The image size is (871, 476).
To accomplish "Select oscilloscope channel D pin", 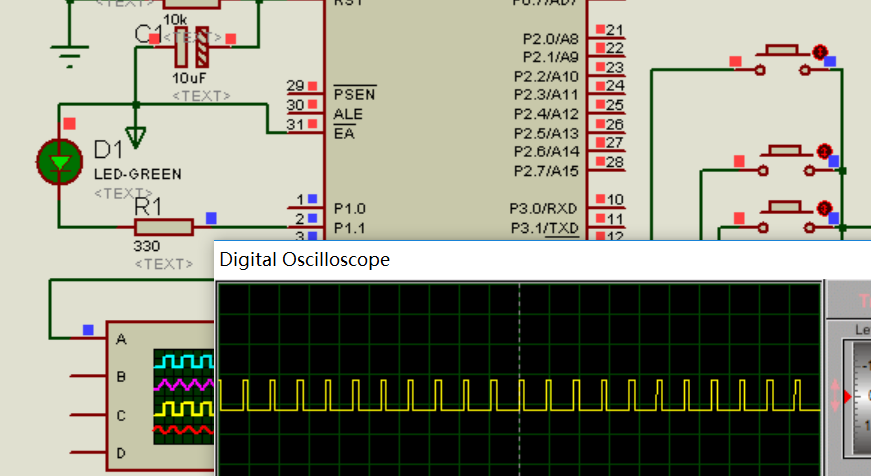I will (x=88, y=453).
